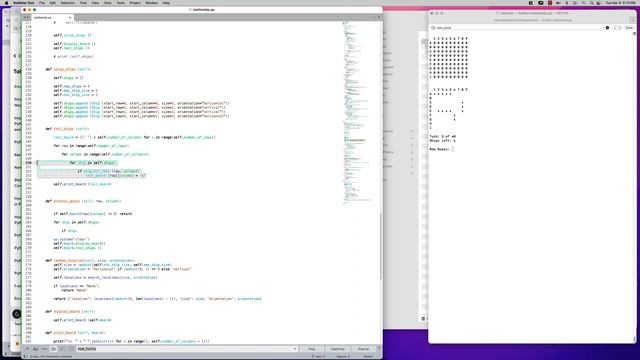The width and height of the screenshot is (640, 360).
Task: Click the Python syntax selector in status bar
Action: [x=368, y=356]
